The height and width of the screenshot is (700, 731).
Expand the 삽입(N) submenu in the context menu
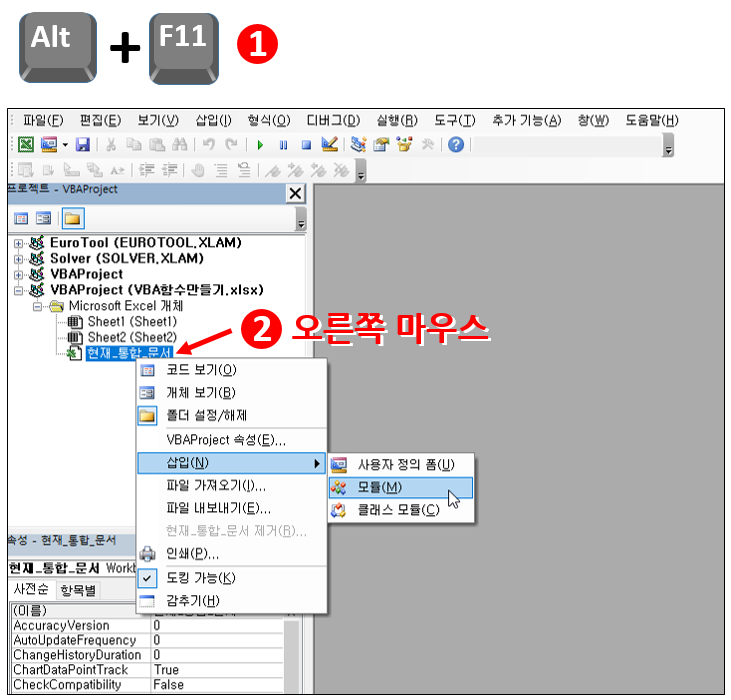click(232, 463)
